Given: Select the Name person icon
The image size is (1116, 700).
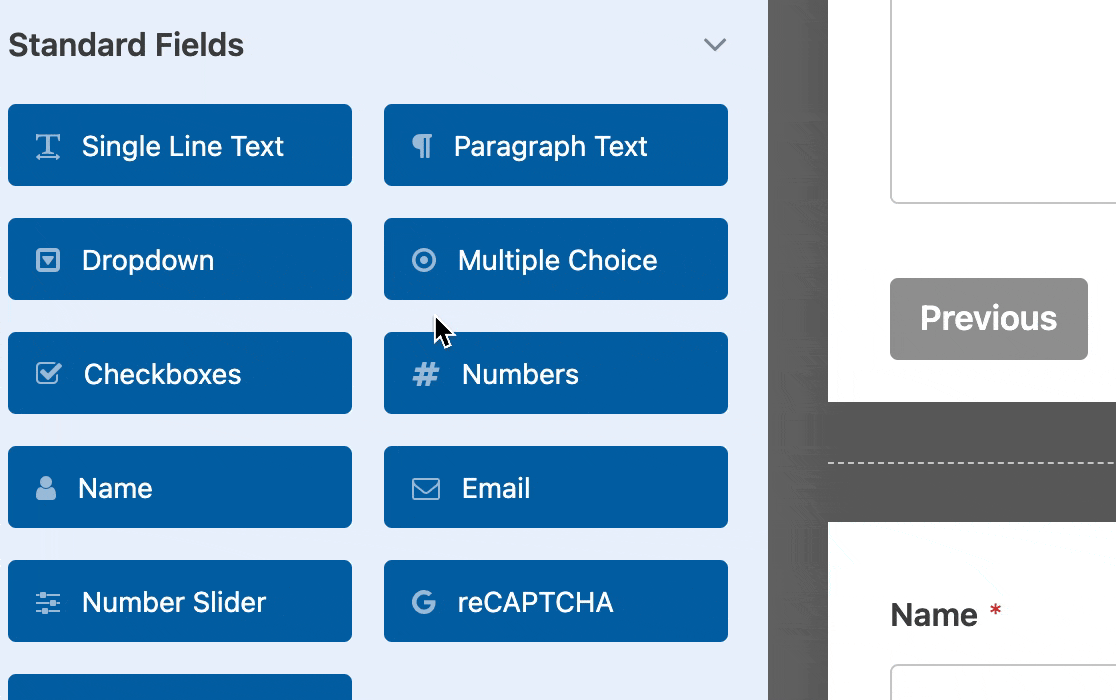Looking at the screenshot, I should coord(47,487).
